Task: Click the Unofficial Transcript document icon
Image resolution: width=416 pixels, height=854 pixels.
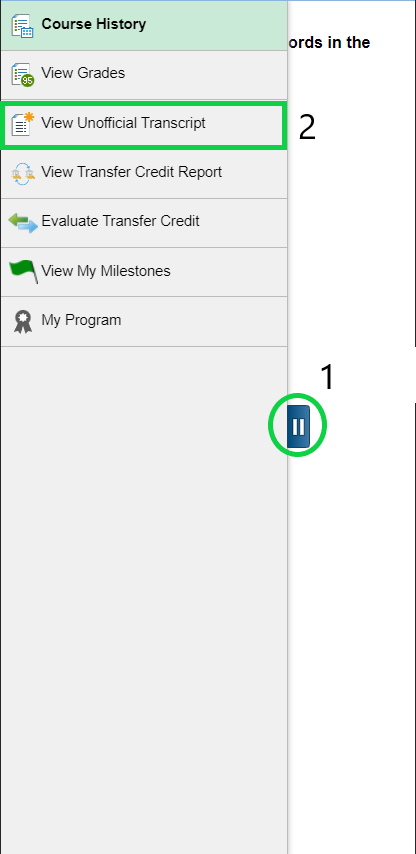Action: pos(22,123)
